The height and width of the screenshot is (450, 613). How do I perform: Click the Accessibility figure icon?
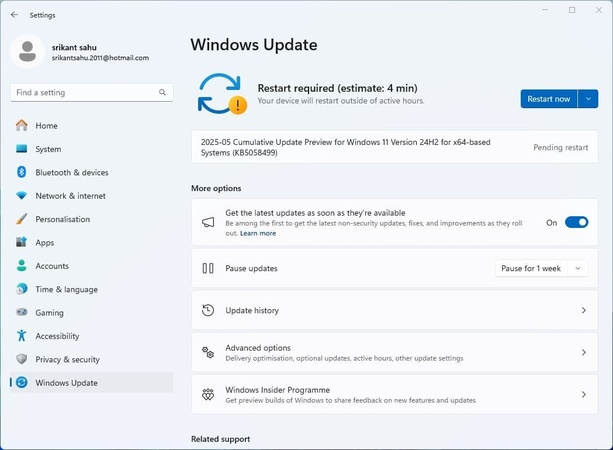click(22, 335)
